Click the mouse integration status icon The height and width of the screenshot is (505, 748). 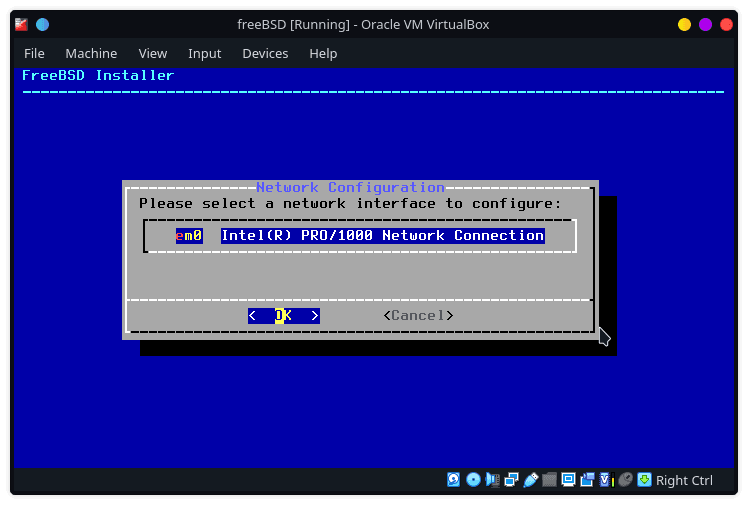point(625,480)
